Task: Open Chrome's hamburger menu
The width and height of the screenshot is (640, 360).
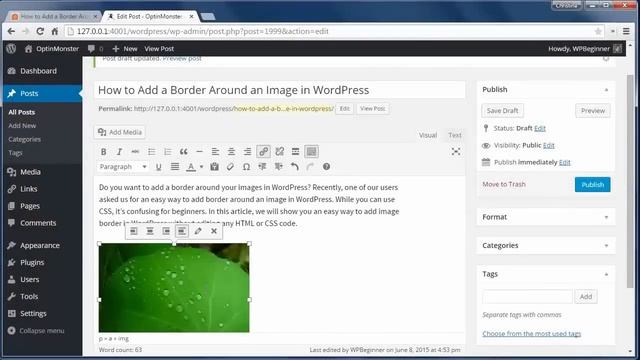Action: [x=626, y=31]
